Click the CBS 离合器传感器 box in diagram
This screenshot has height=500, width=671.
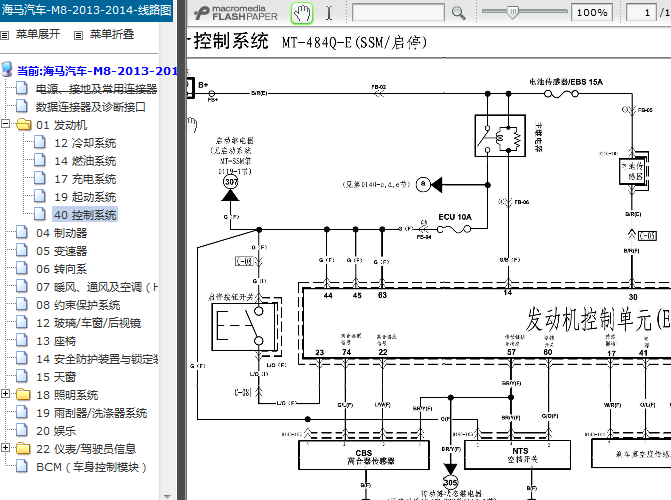[364, 455]
